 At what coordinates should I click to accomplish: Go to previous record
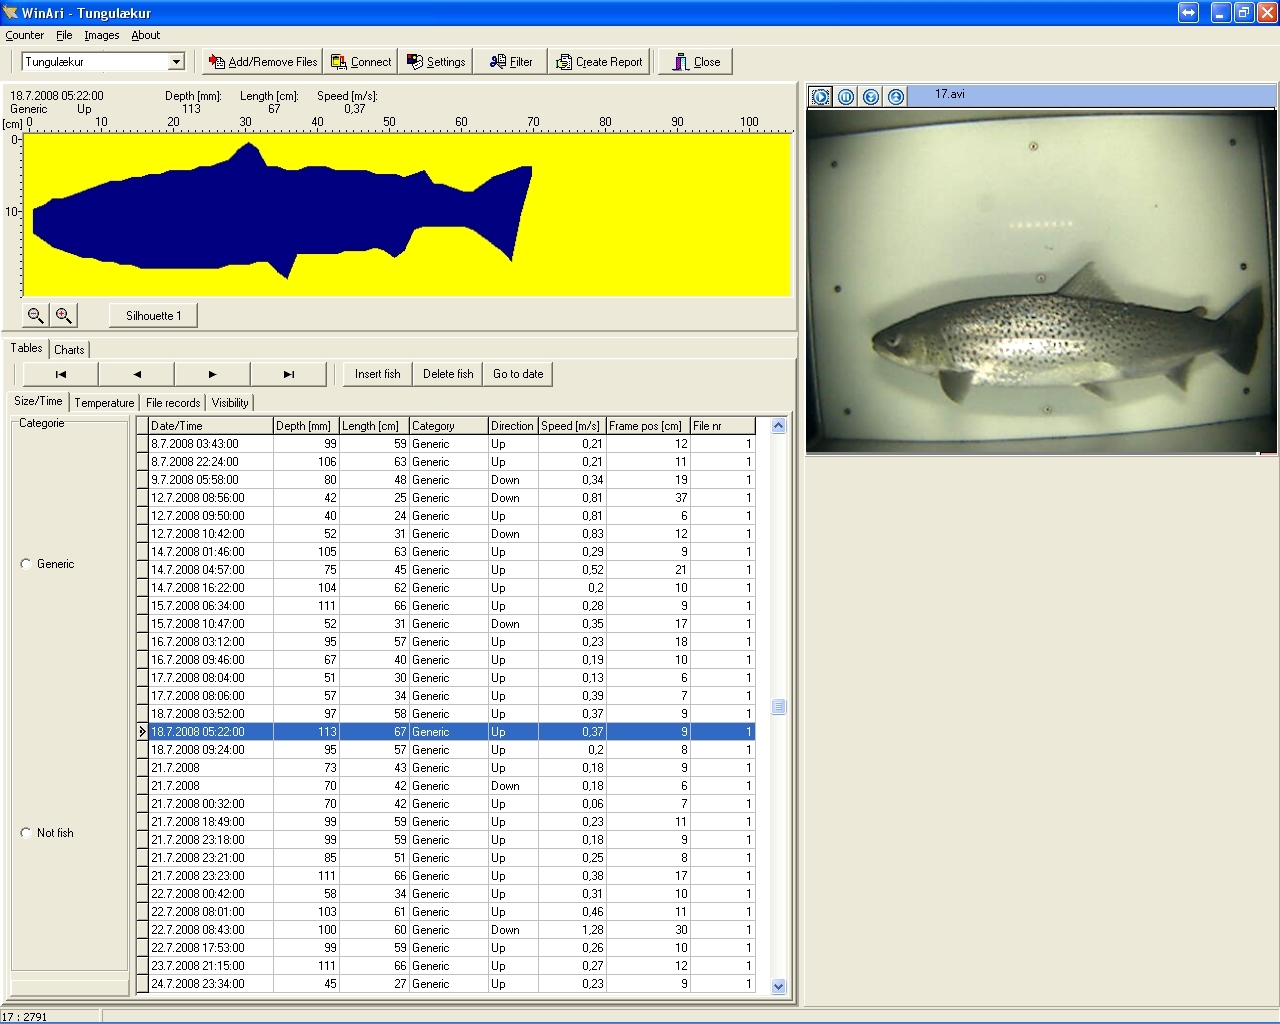tap(137, 374)
